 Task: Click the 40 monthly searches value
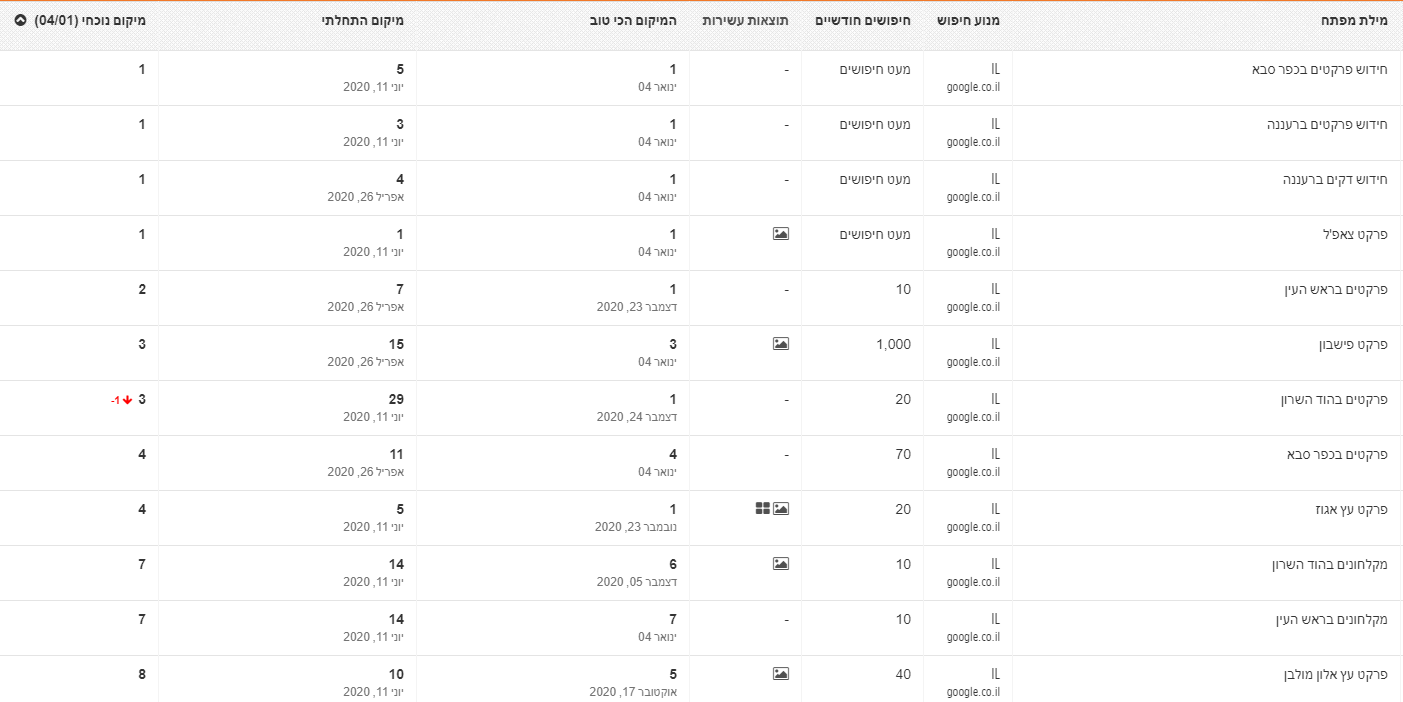[903, 675]
